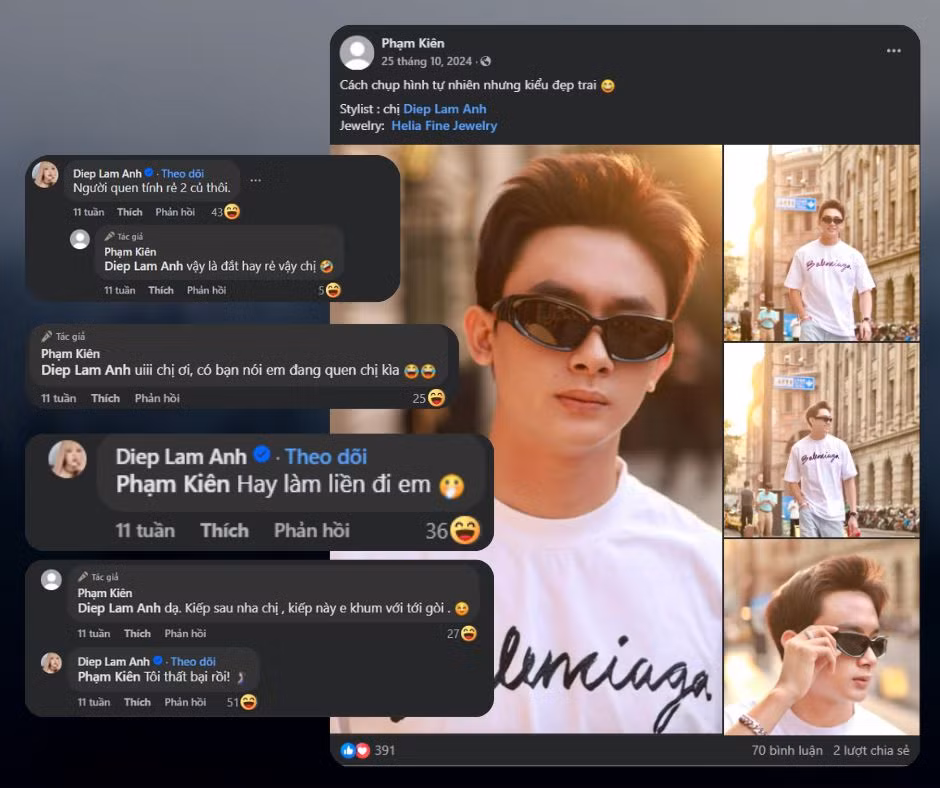The width and height of the screenshot is (940, 788).
Task: Open Diep Lam Anh stylist tag in caption
Action: 444,109
